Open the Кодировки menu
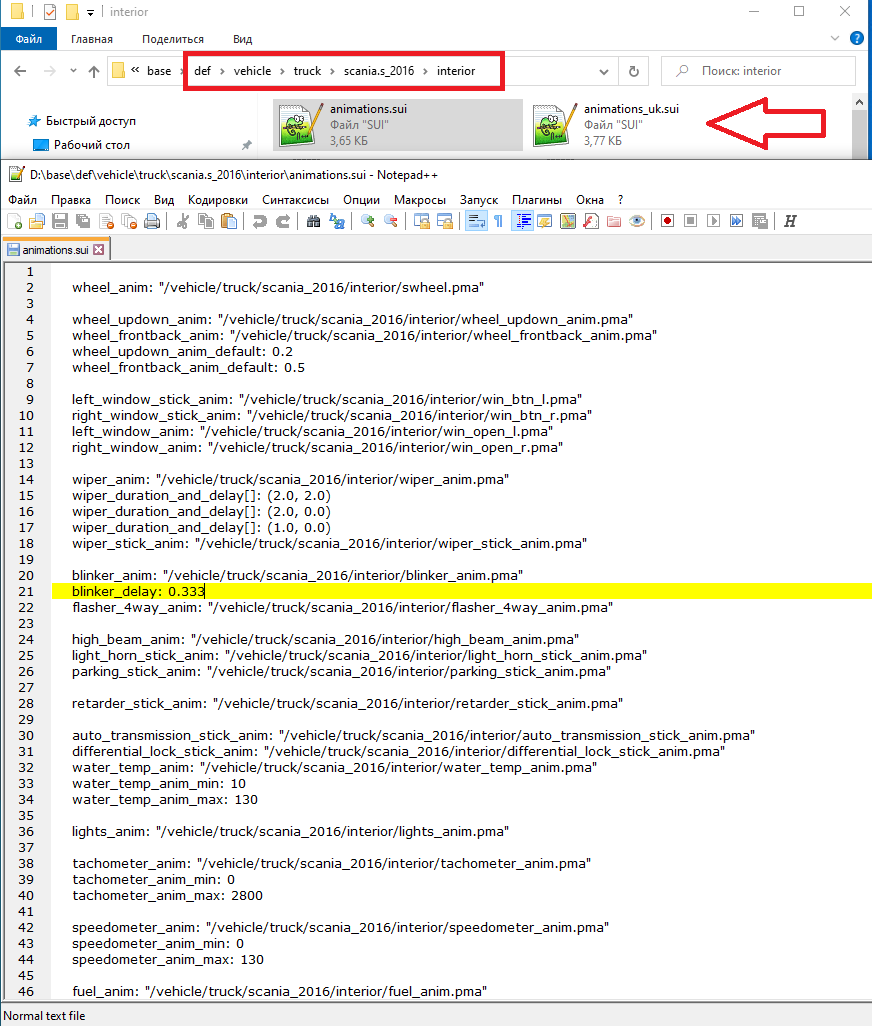This screenshot has height=1026, width=872. point(218,200)
